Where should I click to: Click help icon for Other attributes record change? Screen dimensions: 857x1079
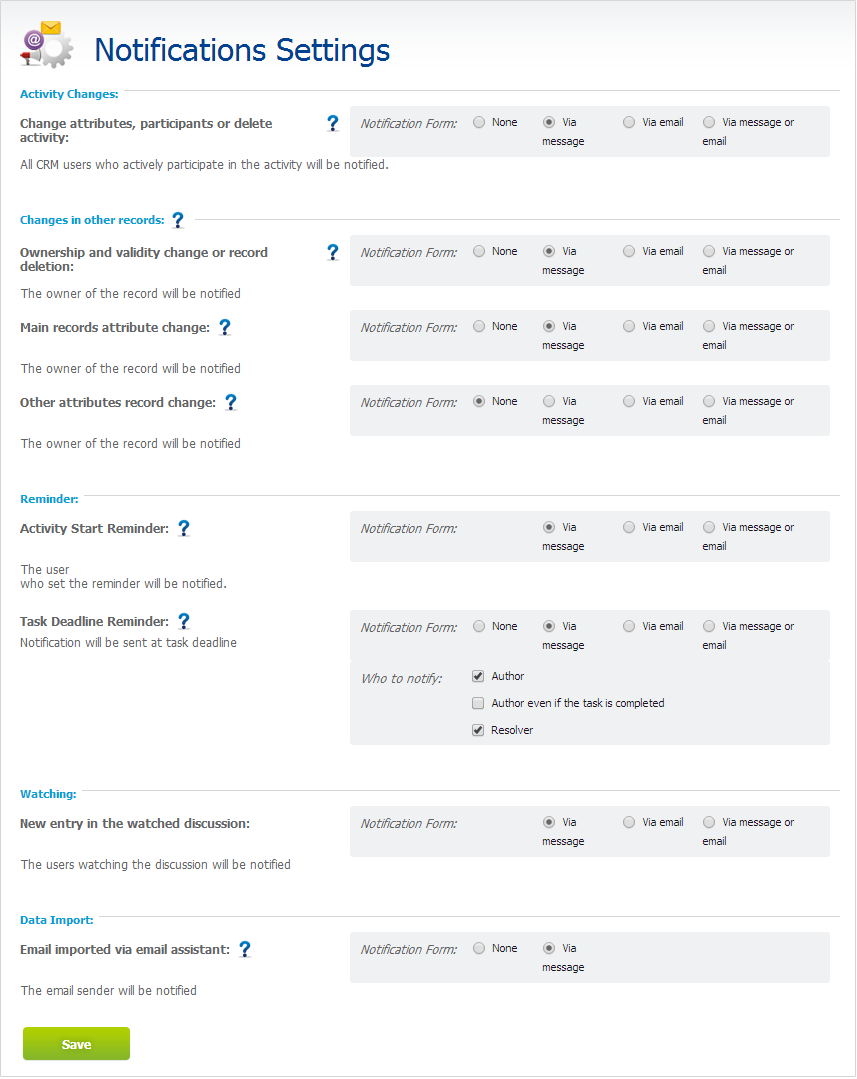(x=231, y=403)
